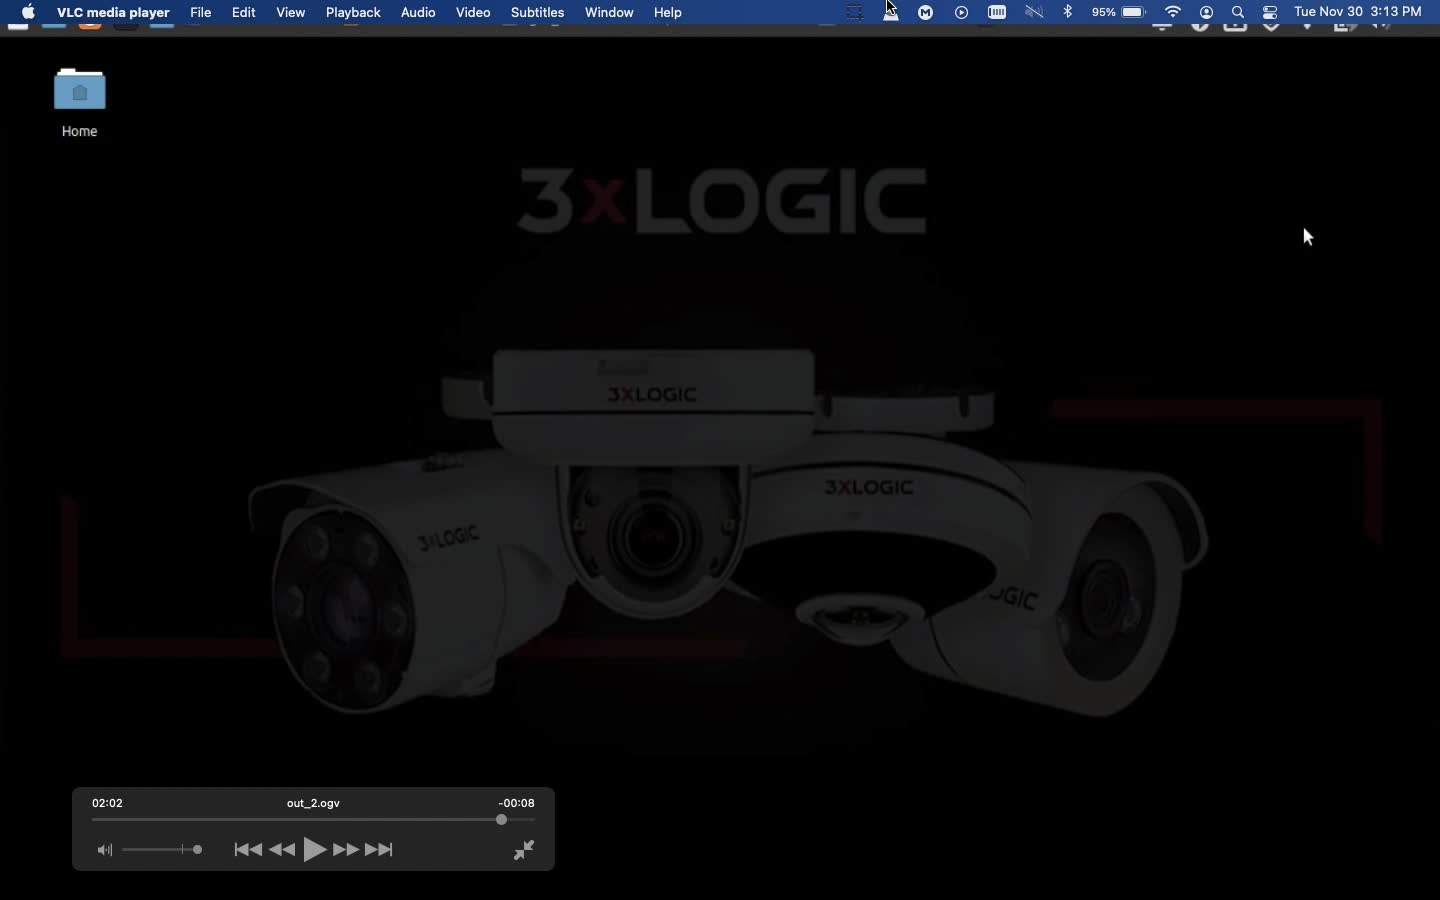Fast forward the video playback
This screenshot has width=1440, height=900.
click(x=348, y=852)
